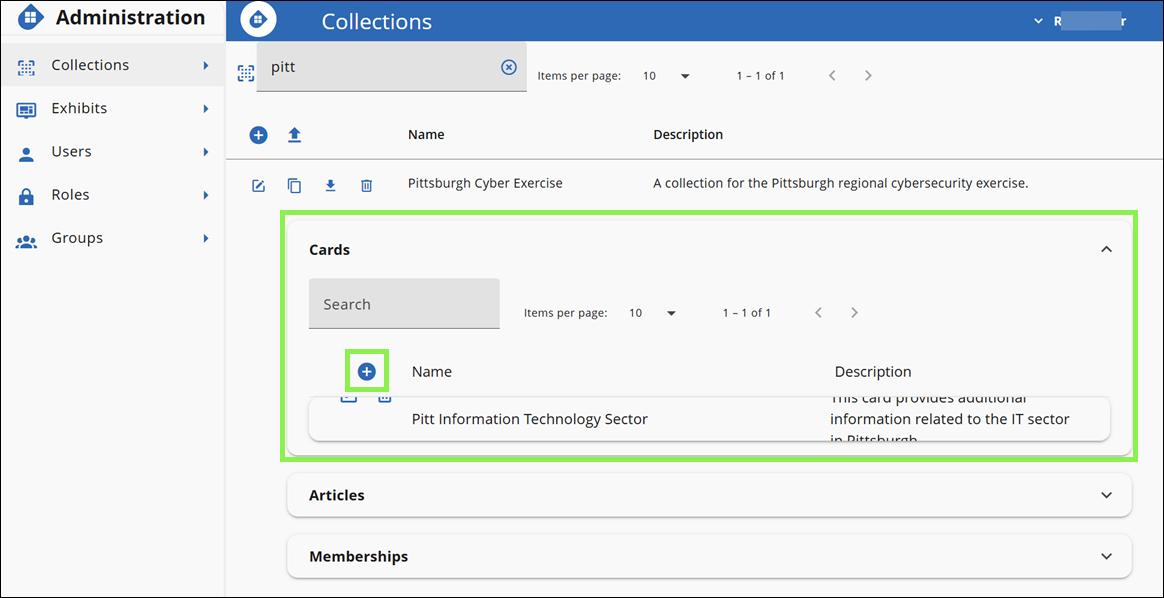Screen dimensions: 1164x598
Task: Download Pittsburgh Cyber Exercise collection
Action: coord(330,185)
